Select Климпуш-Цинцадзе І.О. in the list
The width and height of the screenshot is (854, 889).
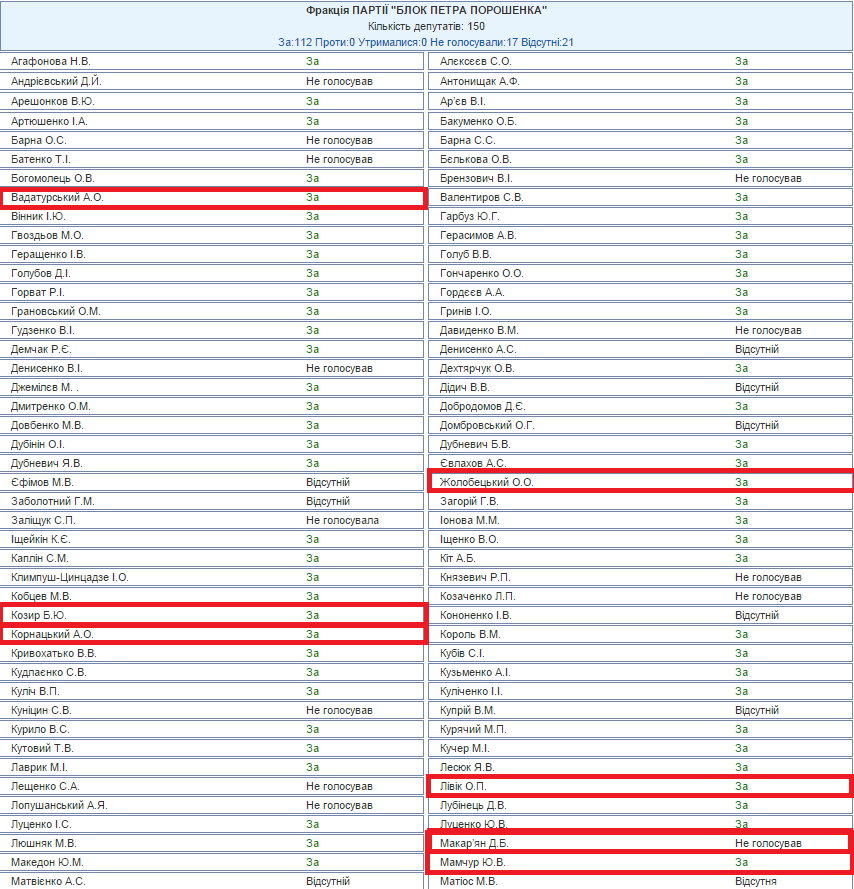tap(70, 577)
